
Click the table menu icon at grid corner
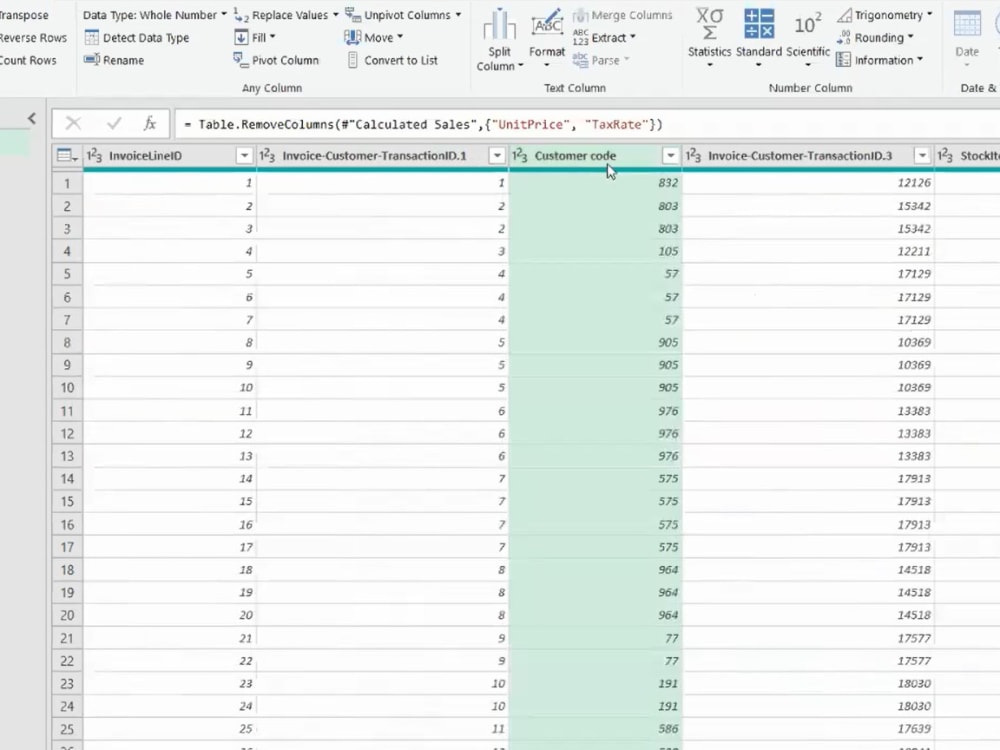[x=67, y=156]
